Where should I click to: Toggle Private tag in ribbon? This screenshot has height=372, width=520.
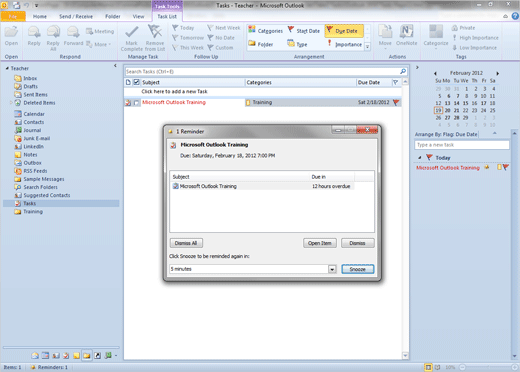pos(463,28)
